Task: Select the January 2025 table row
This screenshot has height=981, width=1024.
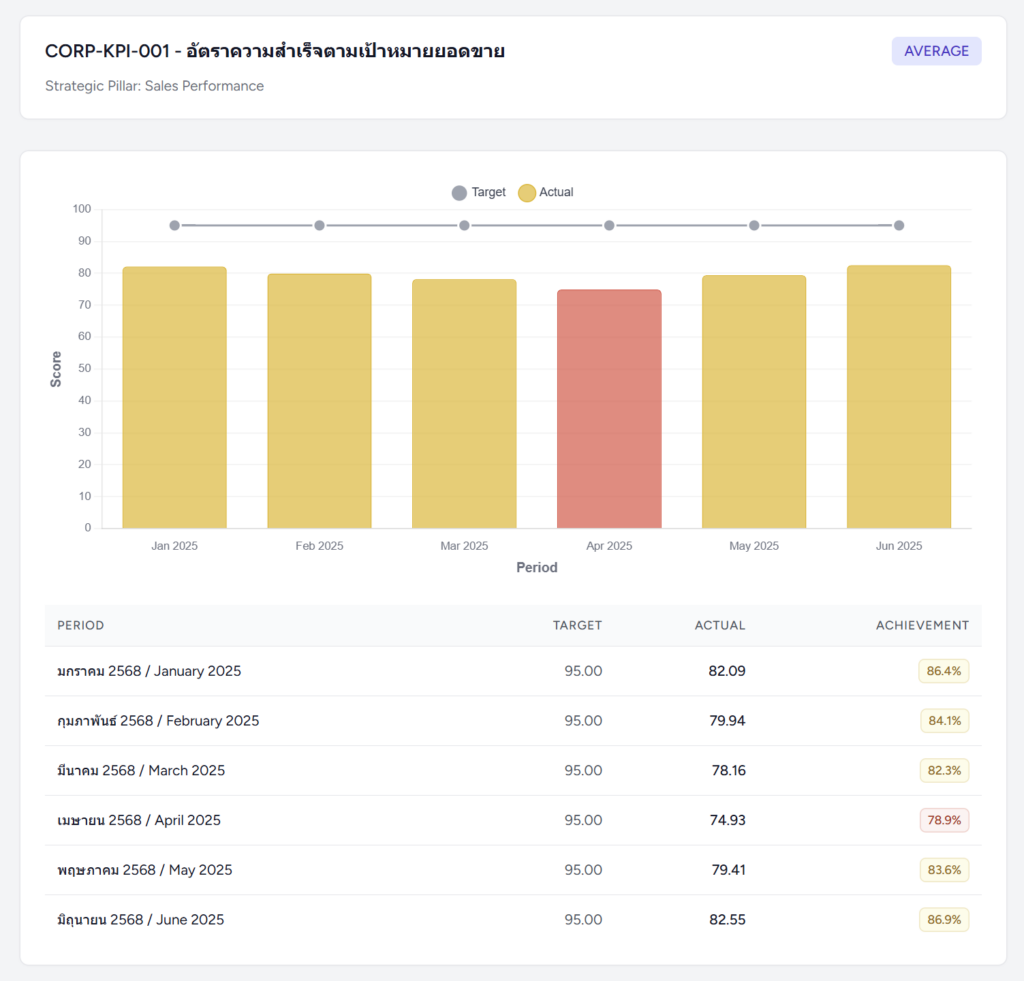Action: coord(149,671)
